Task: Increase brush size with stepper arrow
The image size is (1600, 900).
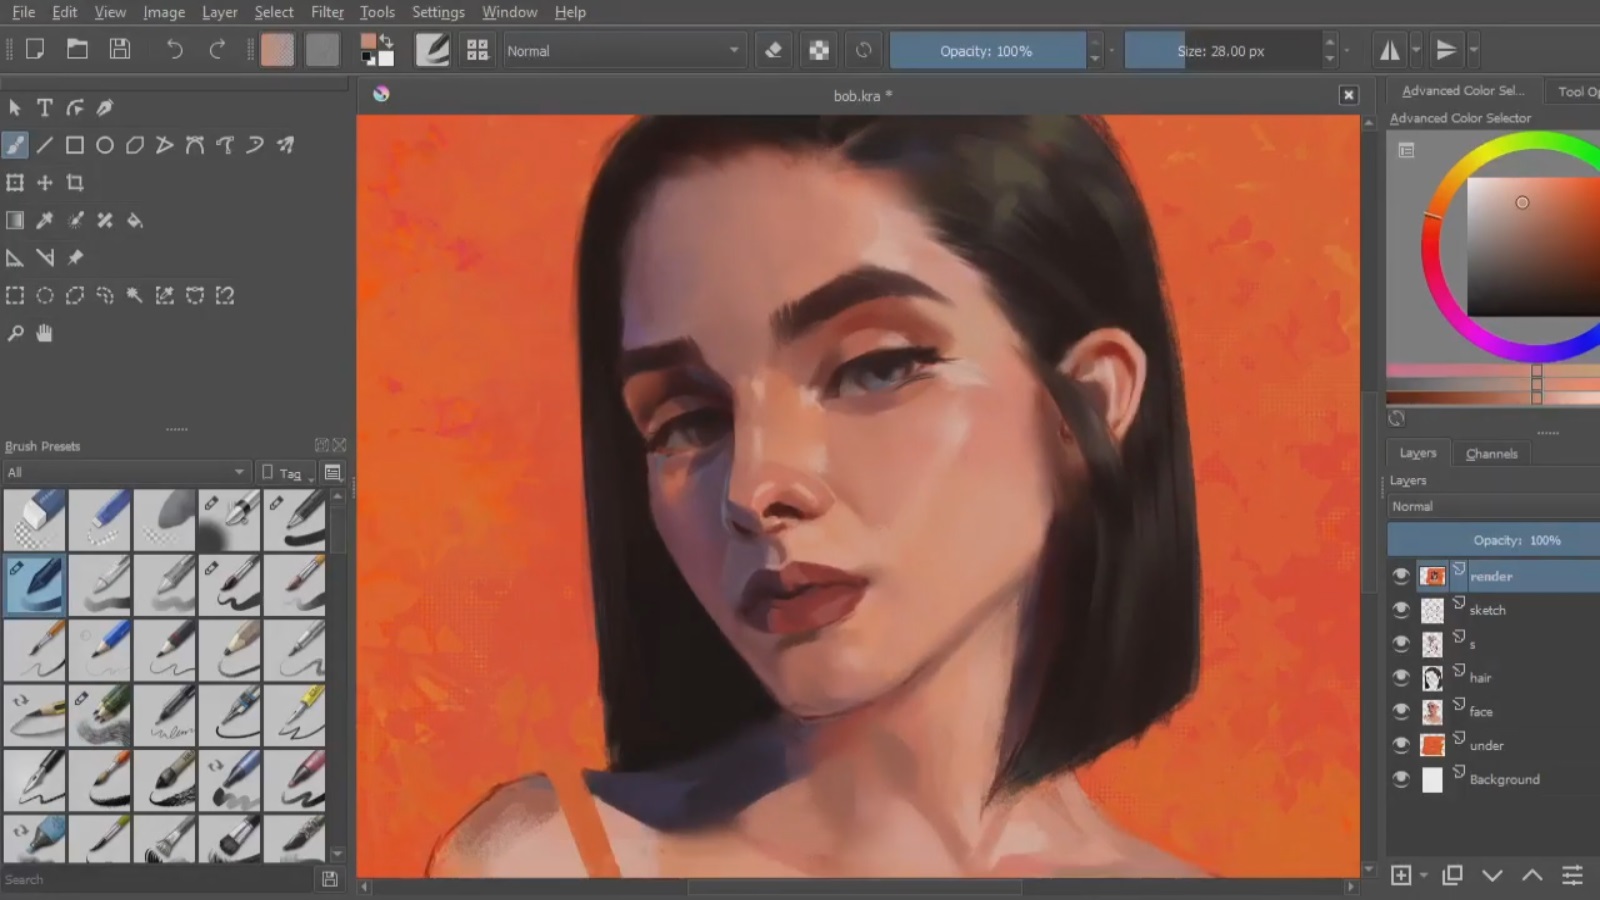Action: pos(1329,42)
